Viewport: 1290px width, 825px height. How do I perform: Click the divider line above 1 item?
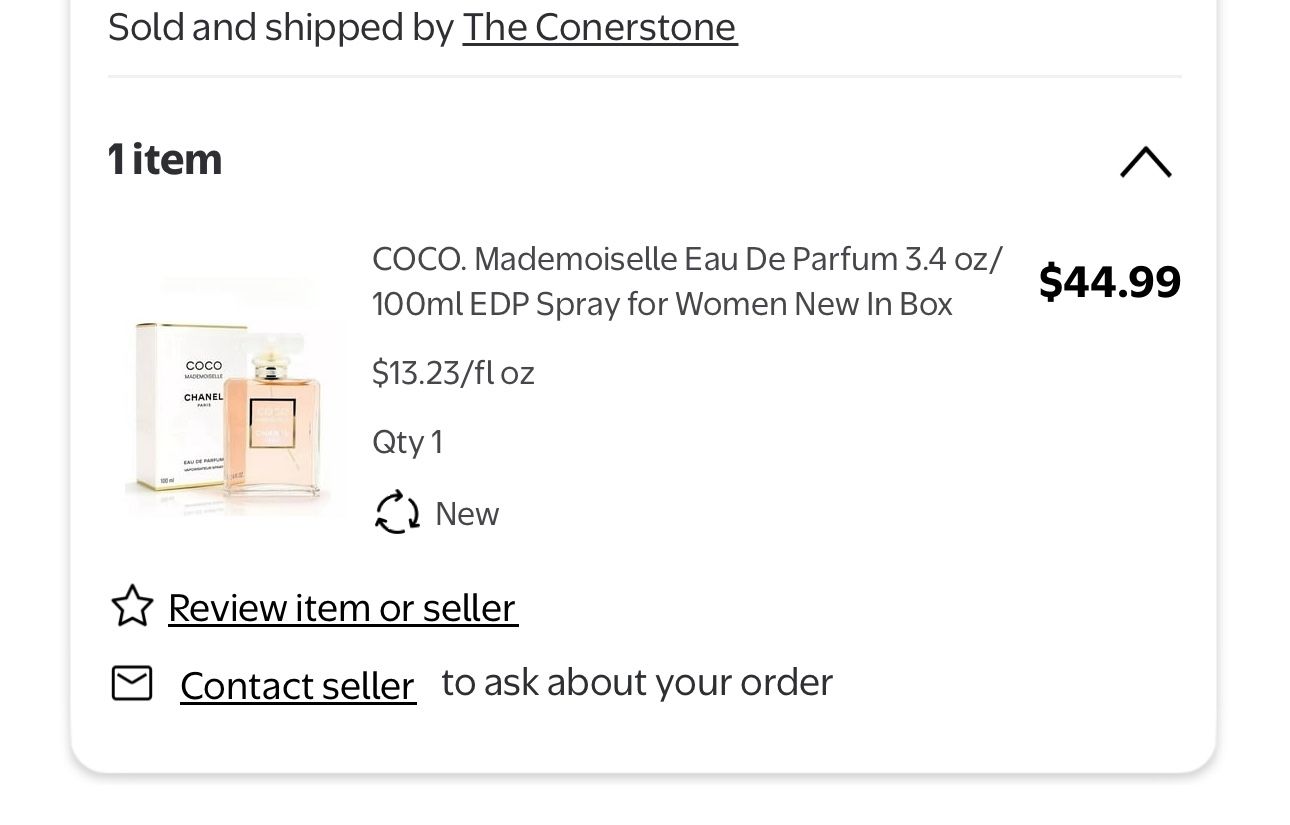[x=644, y=76]
